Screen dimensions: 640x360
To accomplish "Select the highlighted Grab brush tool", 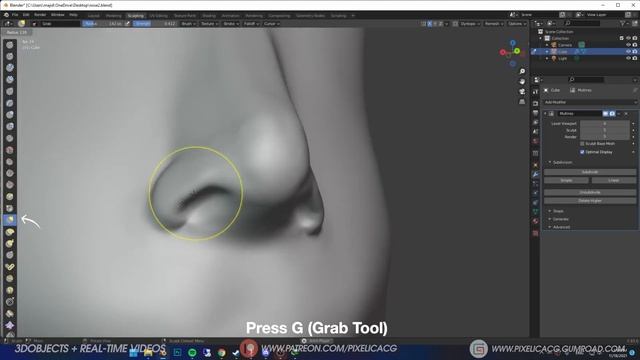I will click(x=10, y=220).
